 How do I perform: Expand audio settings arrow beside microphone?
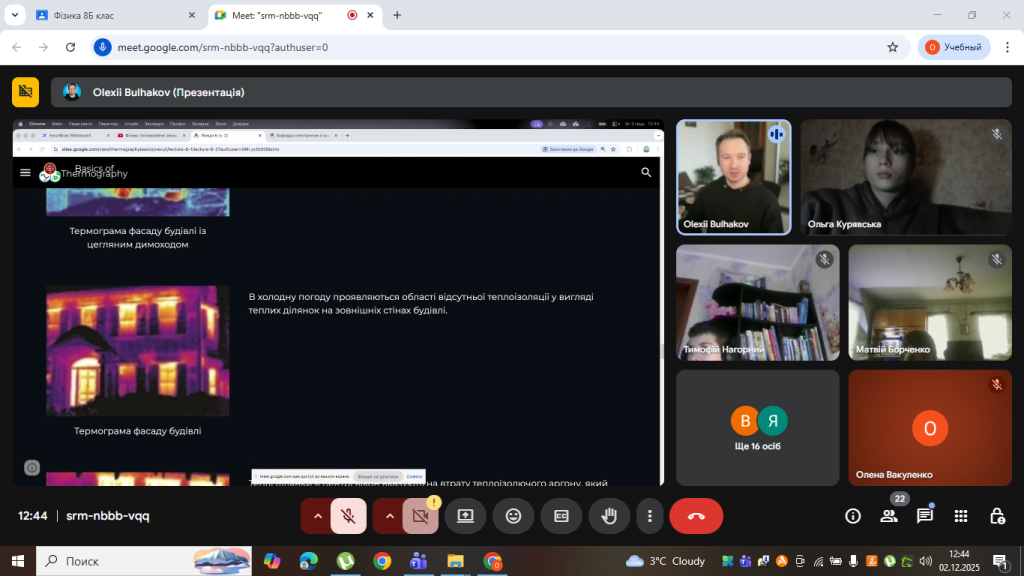tap(318, 516)
